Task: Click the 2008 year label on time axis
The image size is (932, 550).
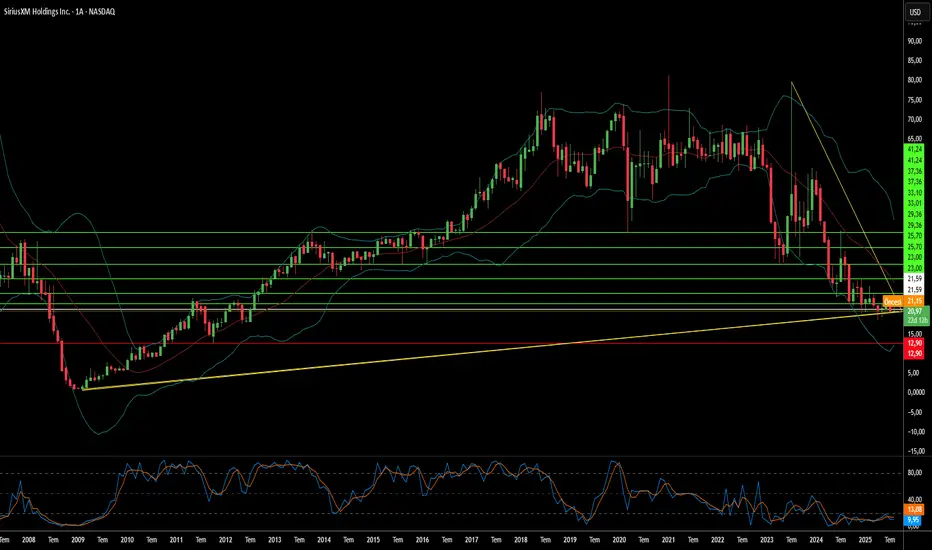Action: tap(28, 540)
